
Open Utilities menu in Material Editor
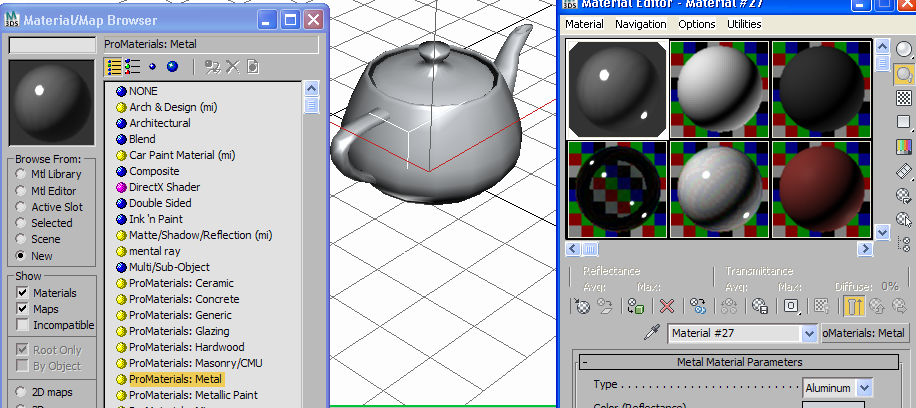(744, 24)
